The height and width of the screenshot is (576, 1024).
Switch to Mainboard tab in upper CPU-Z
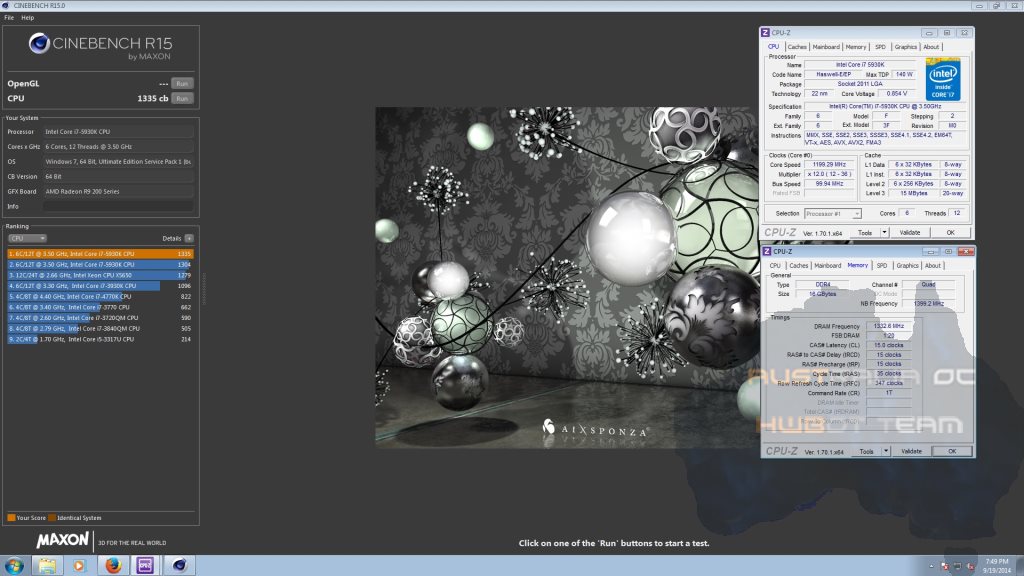coord(826,47)
